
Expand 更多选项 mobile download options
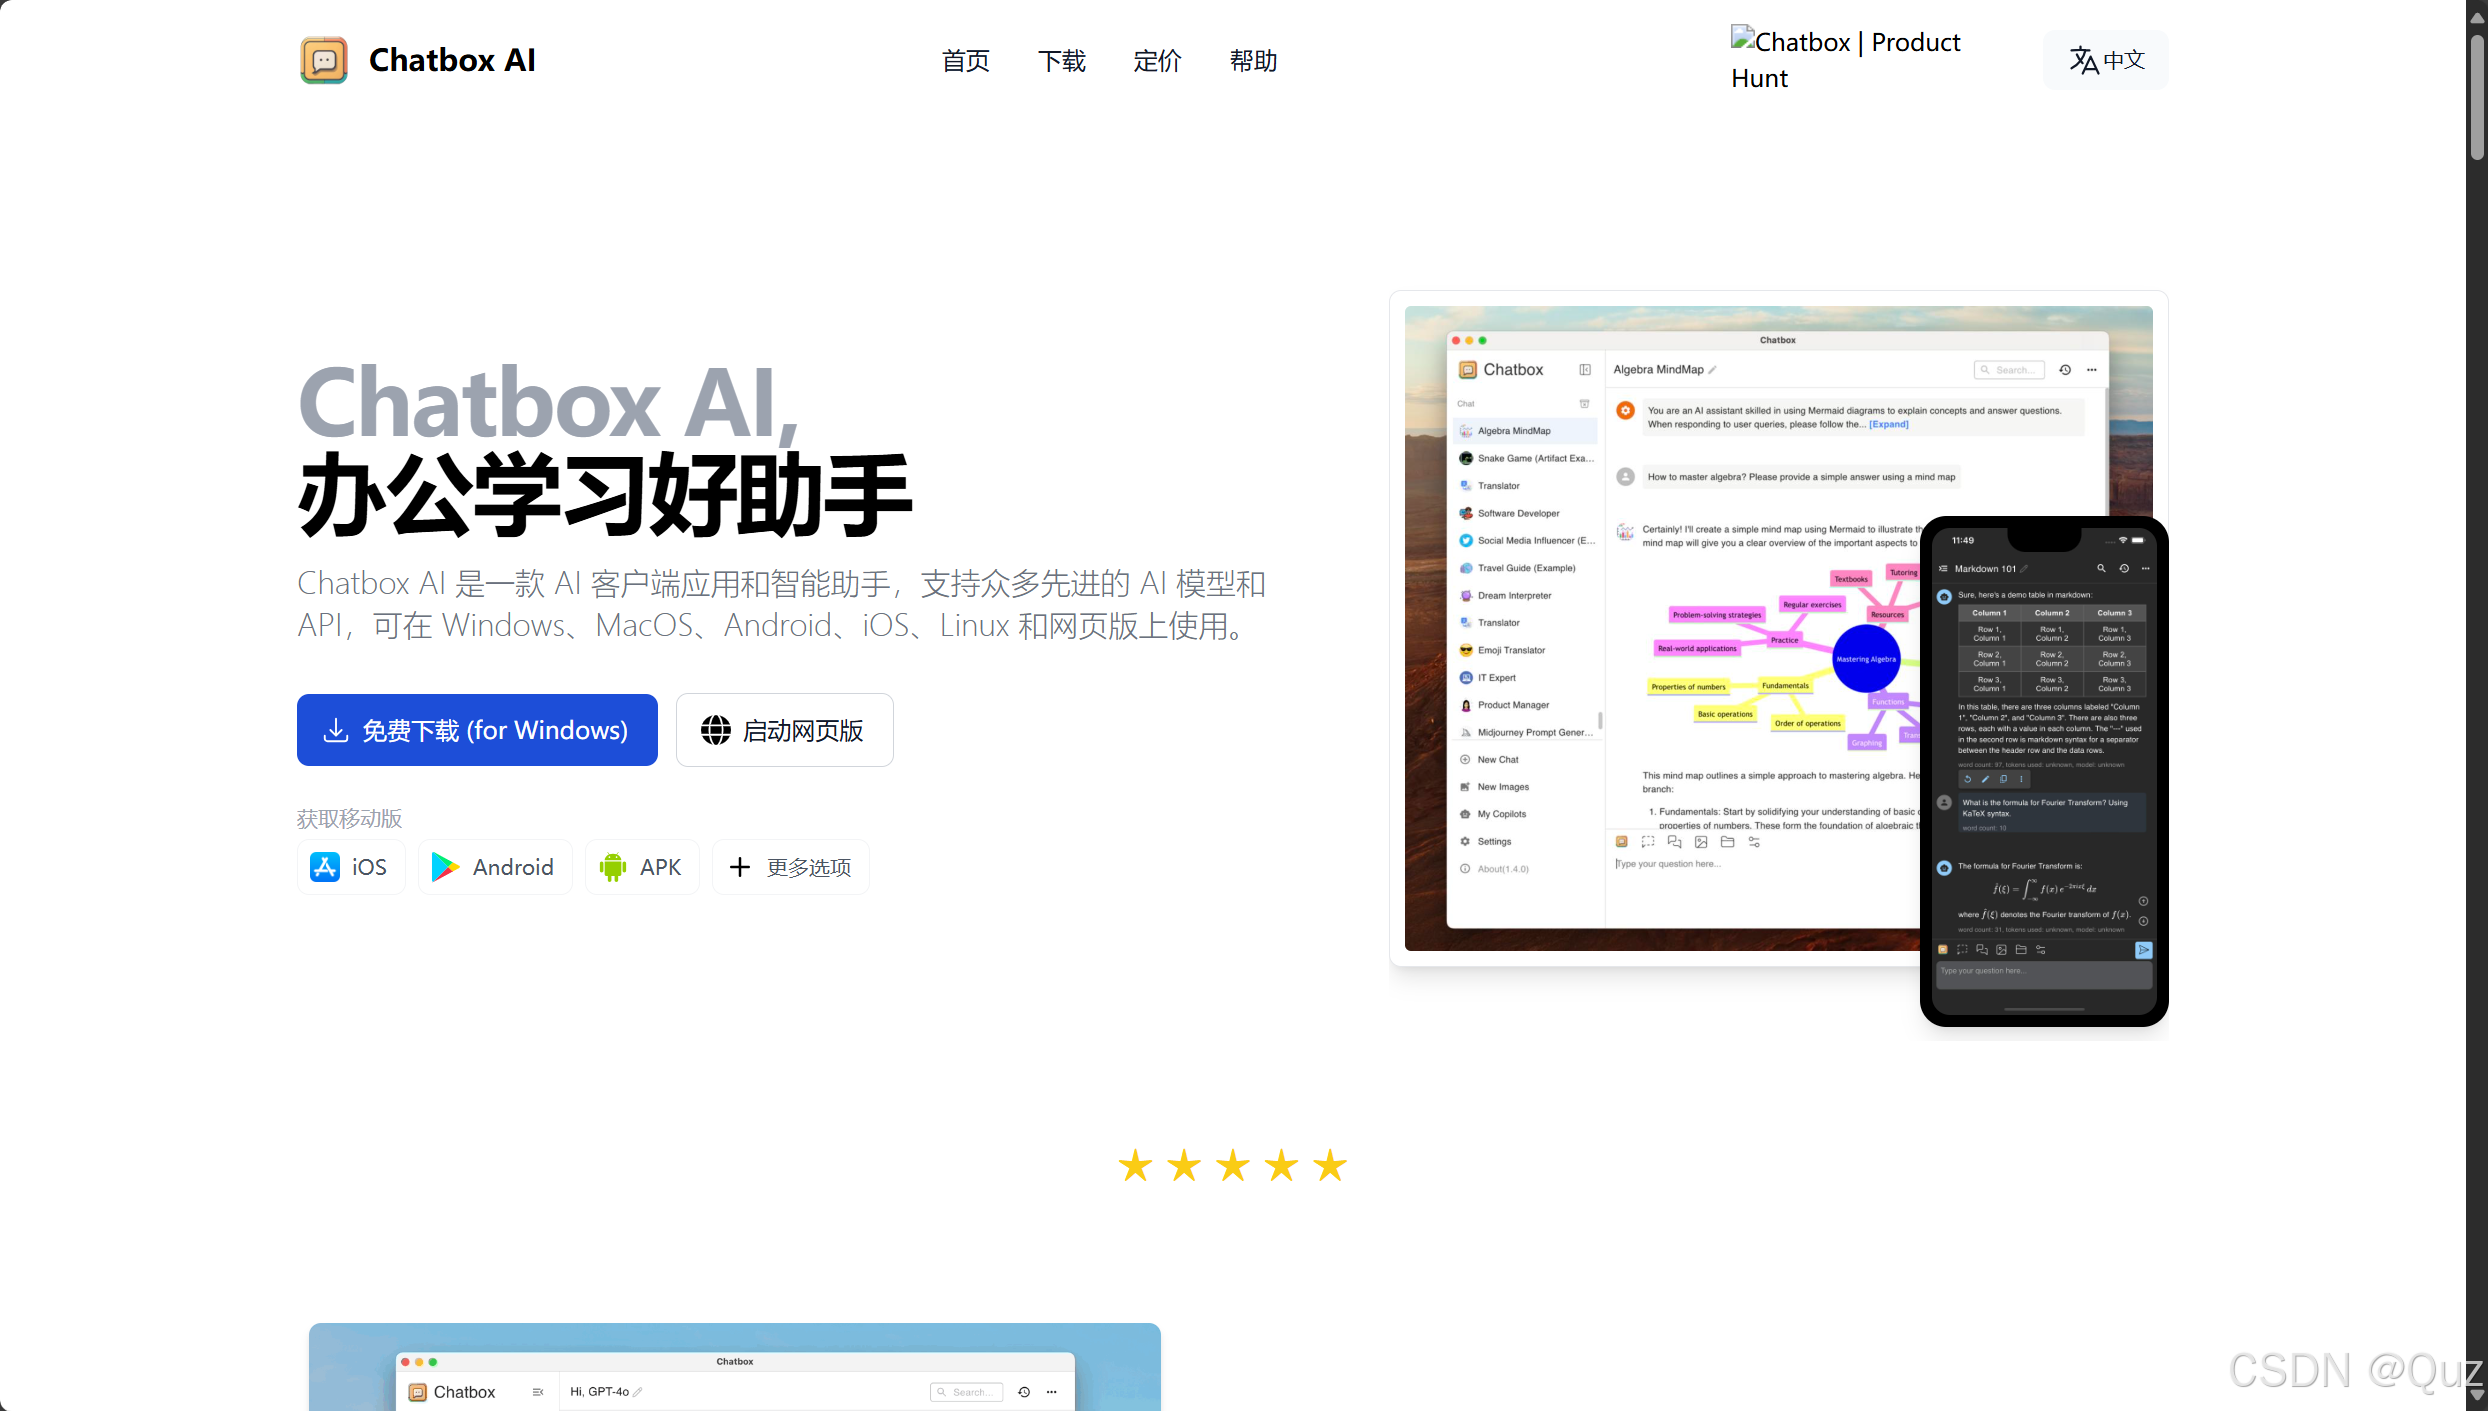[808, 867]
